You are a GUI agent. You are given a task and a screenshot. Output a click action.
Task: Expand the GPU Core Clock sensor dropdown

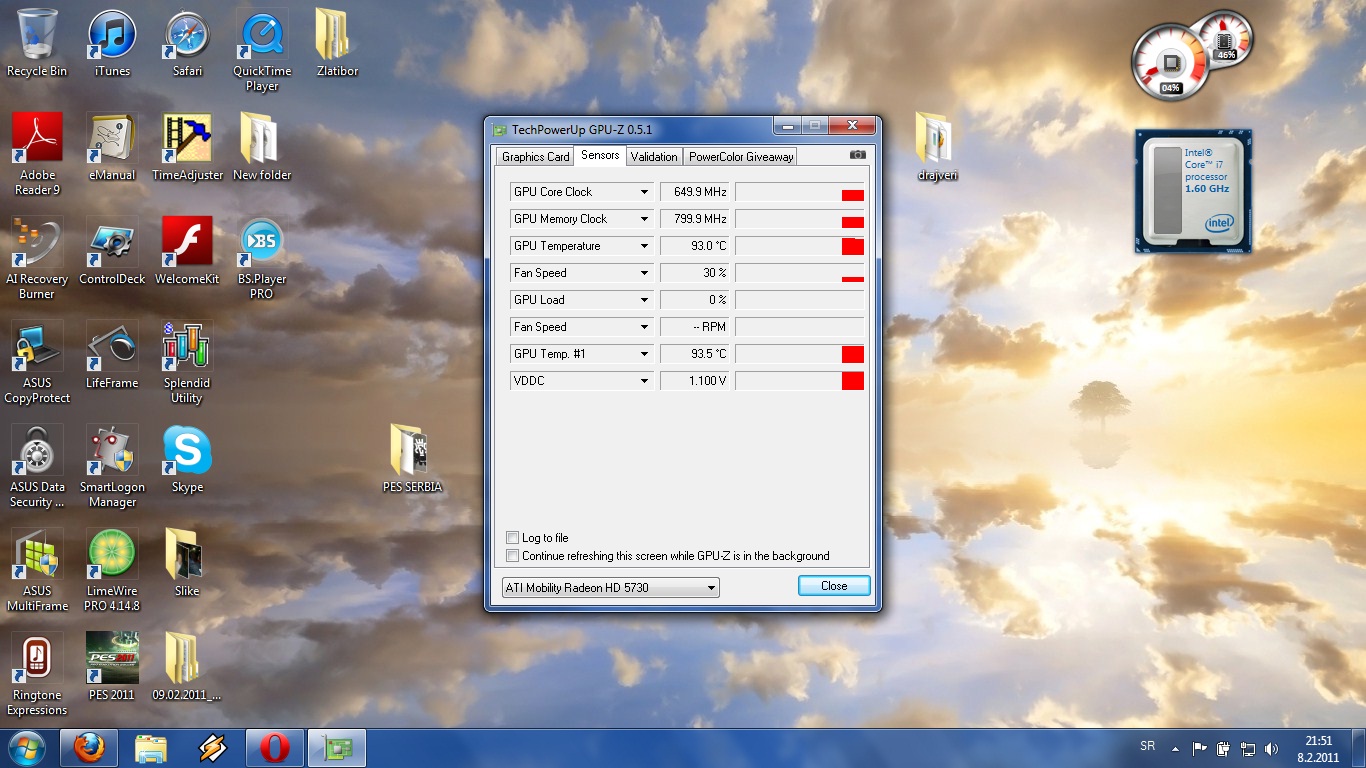tap(644, 192)
